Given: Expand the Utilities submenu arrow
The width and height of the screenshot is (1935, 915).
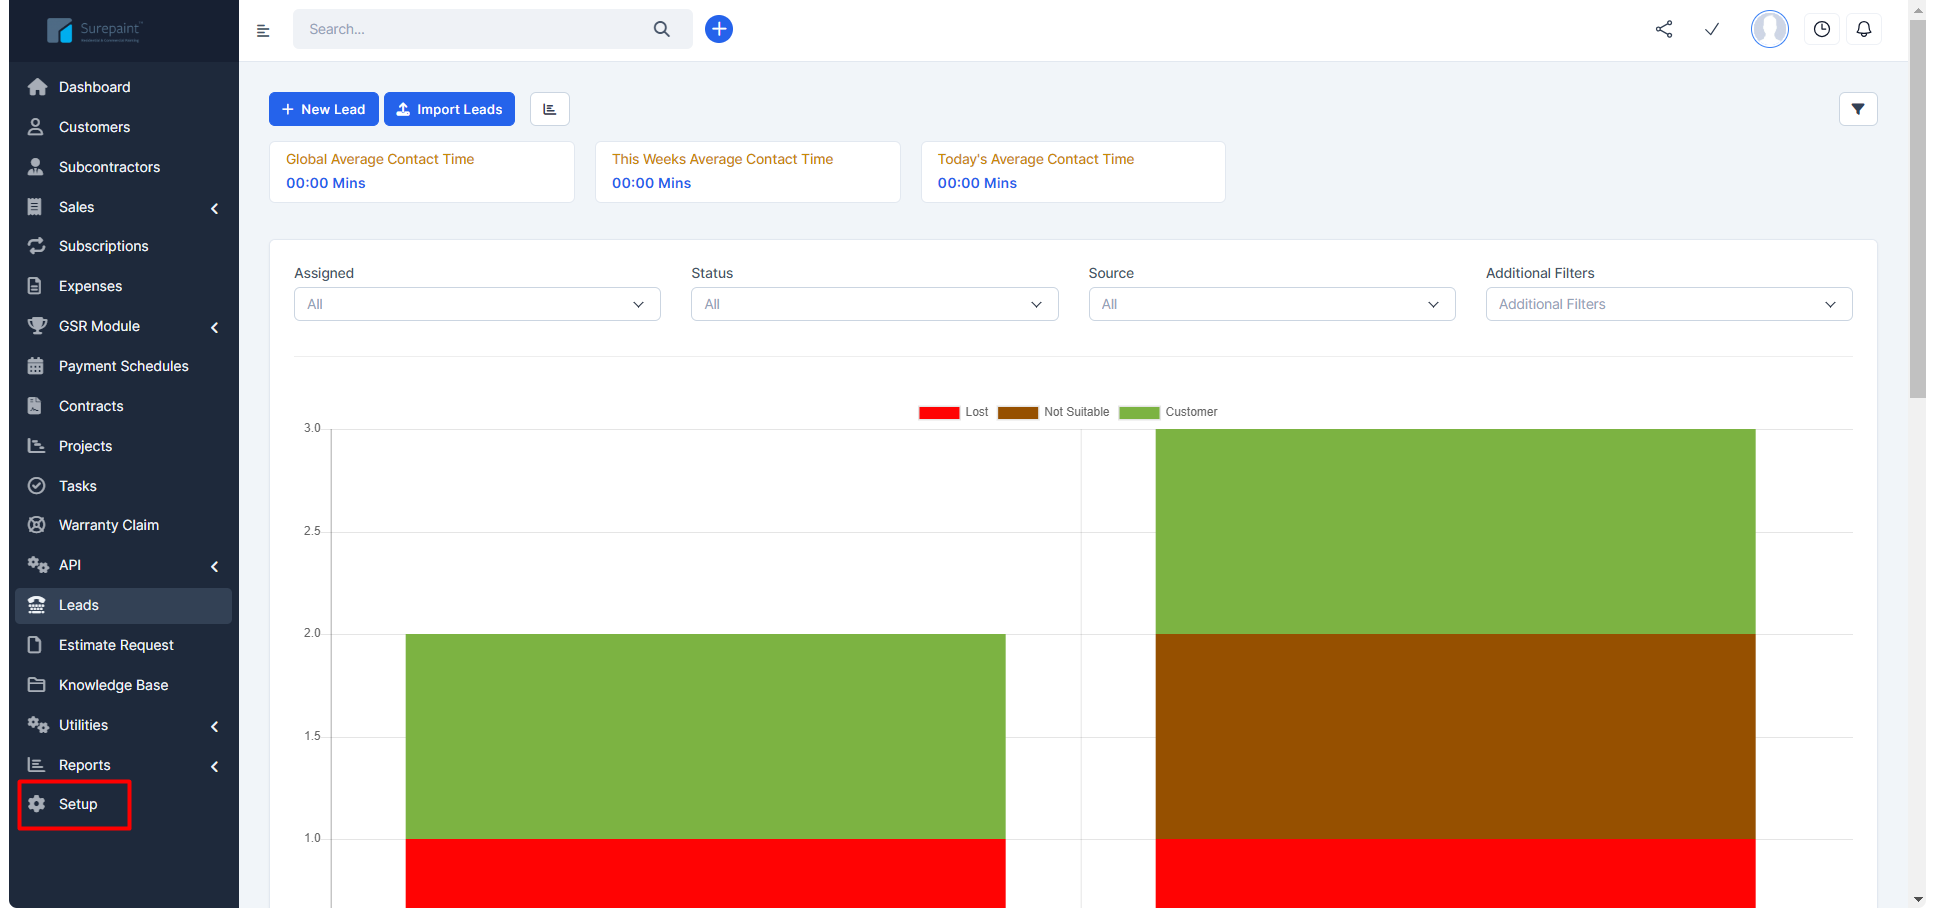Looking at the screenshot, I should (x=215, y=726).
